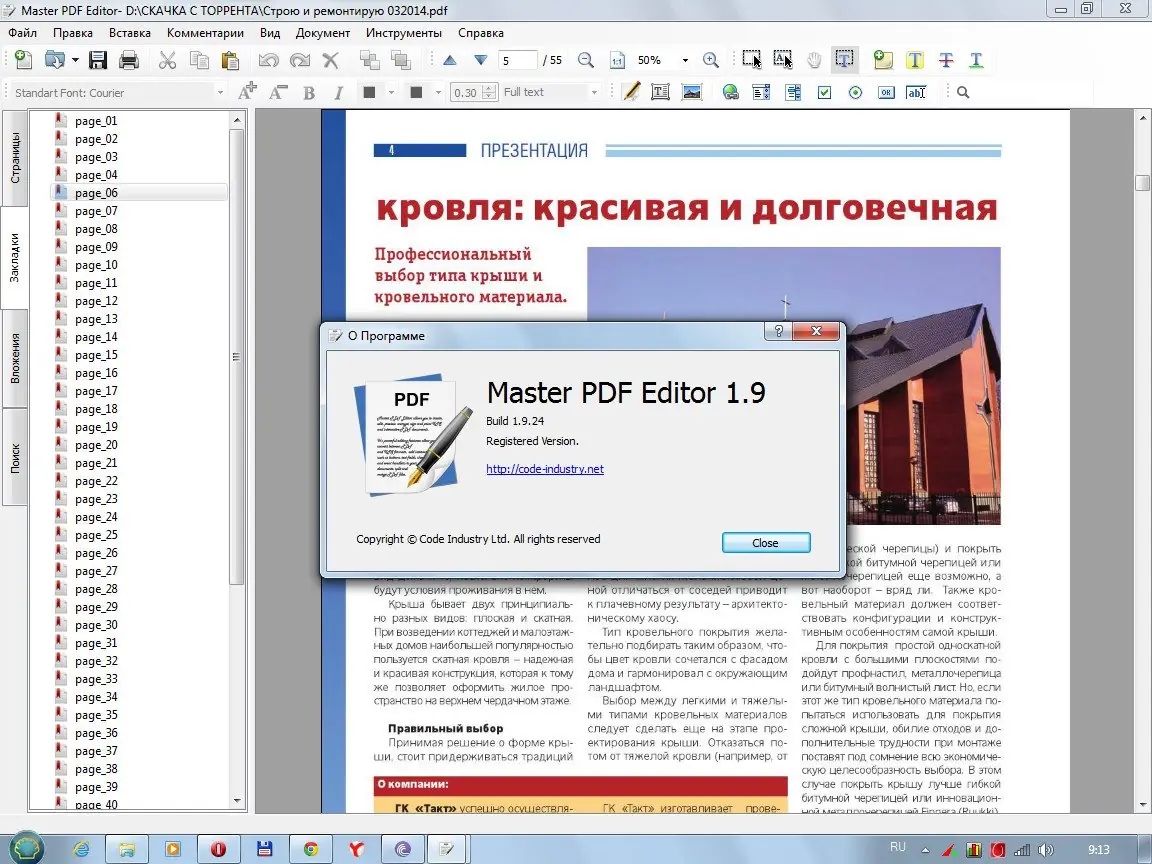Select the Edit Document selection tool
The height and width of the screenshot is (864, 1152).
[752, 60]
